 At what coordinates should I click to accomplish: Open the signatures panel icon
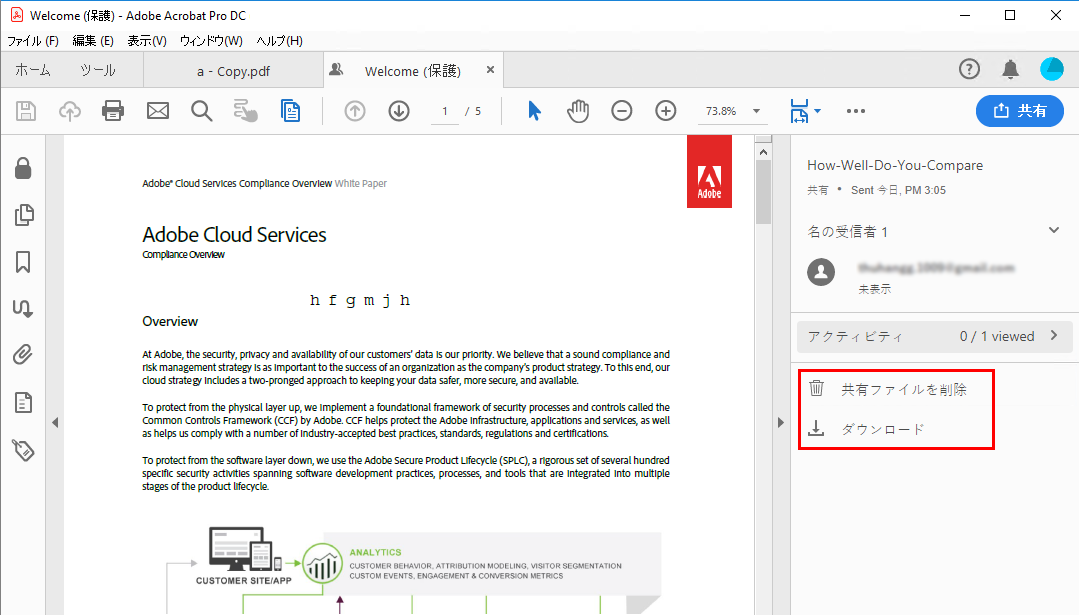coord(23,308)
